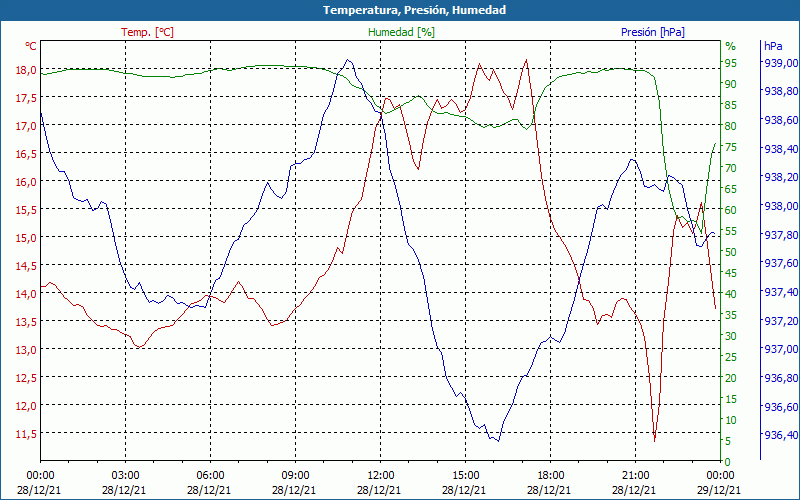Click the '°C' unit label on temperature axis
800x500 pixels.
pos(31,46)
